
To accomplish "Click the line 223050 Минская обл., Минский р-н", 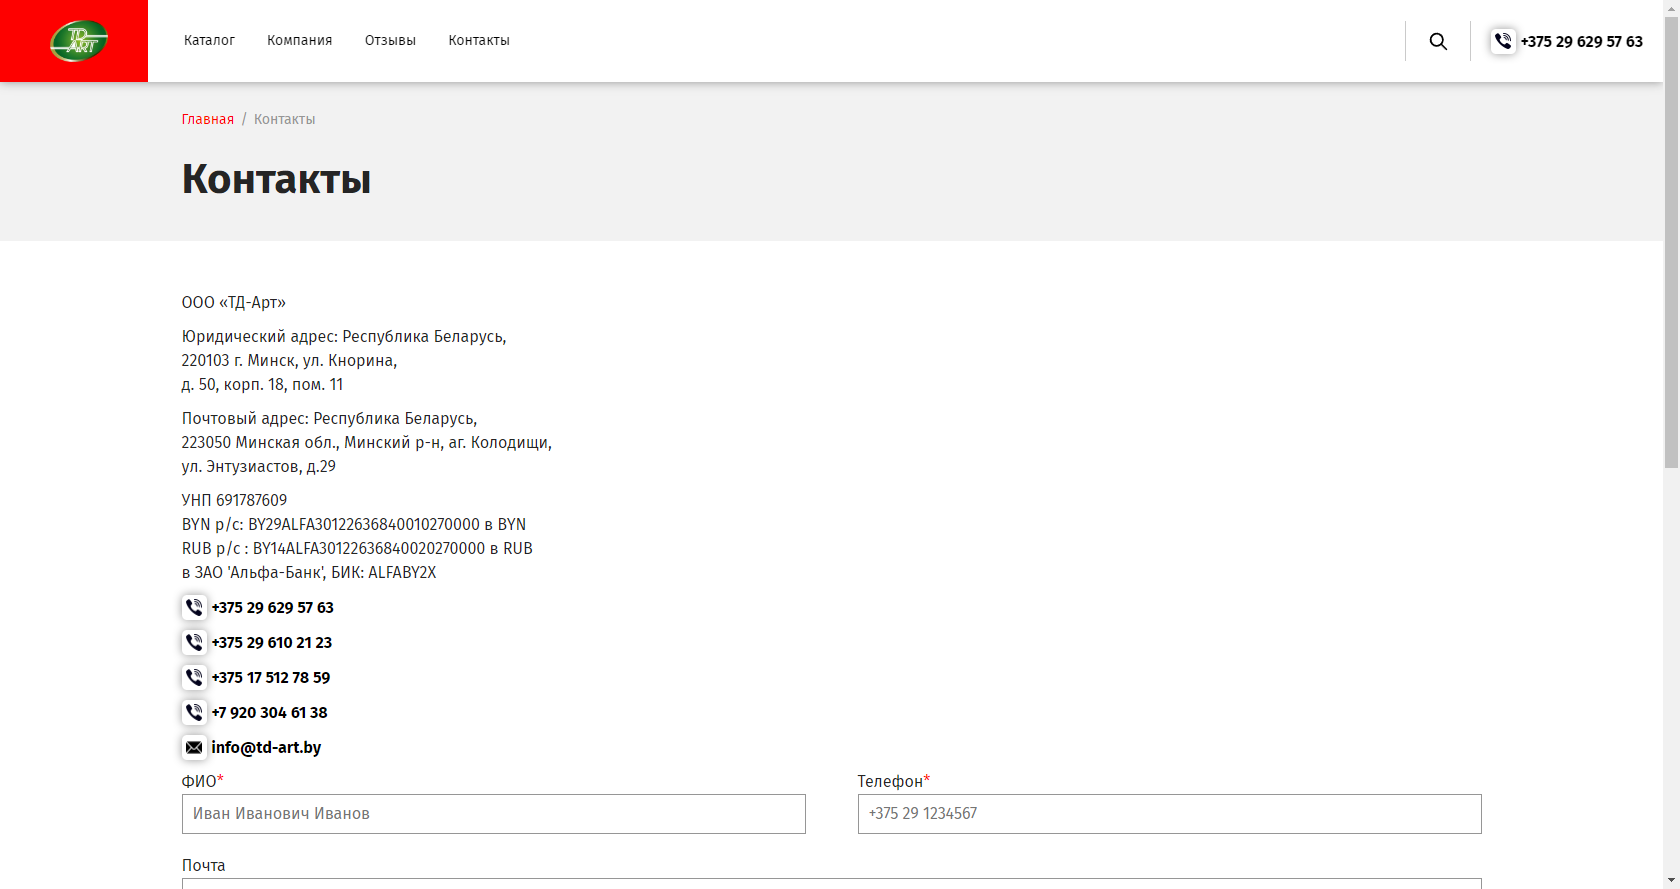I will point(367,442).
